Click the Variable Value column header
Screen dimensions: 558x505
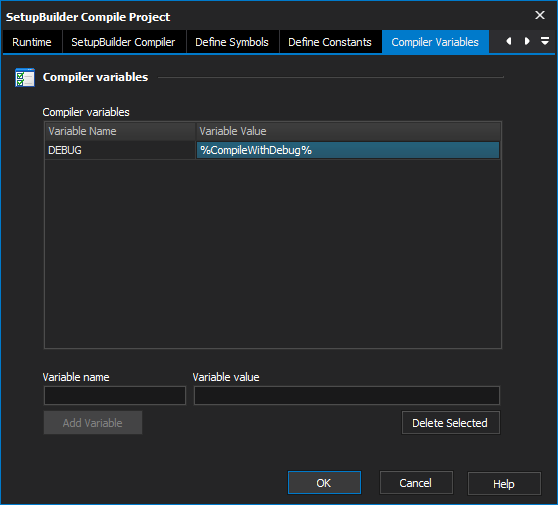[348, 131]
